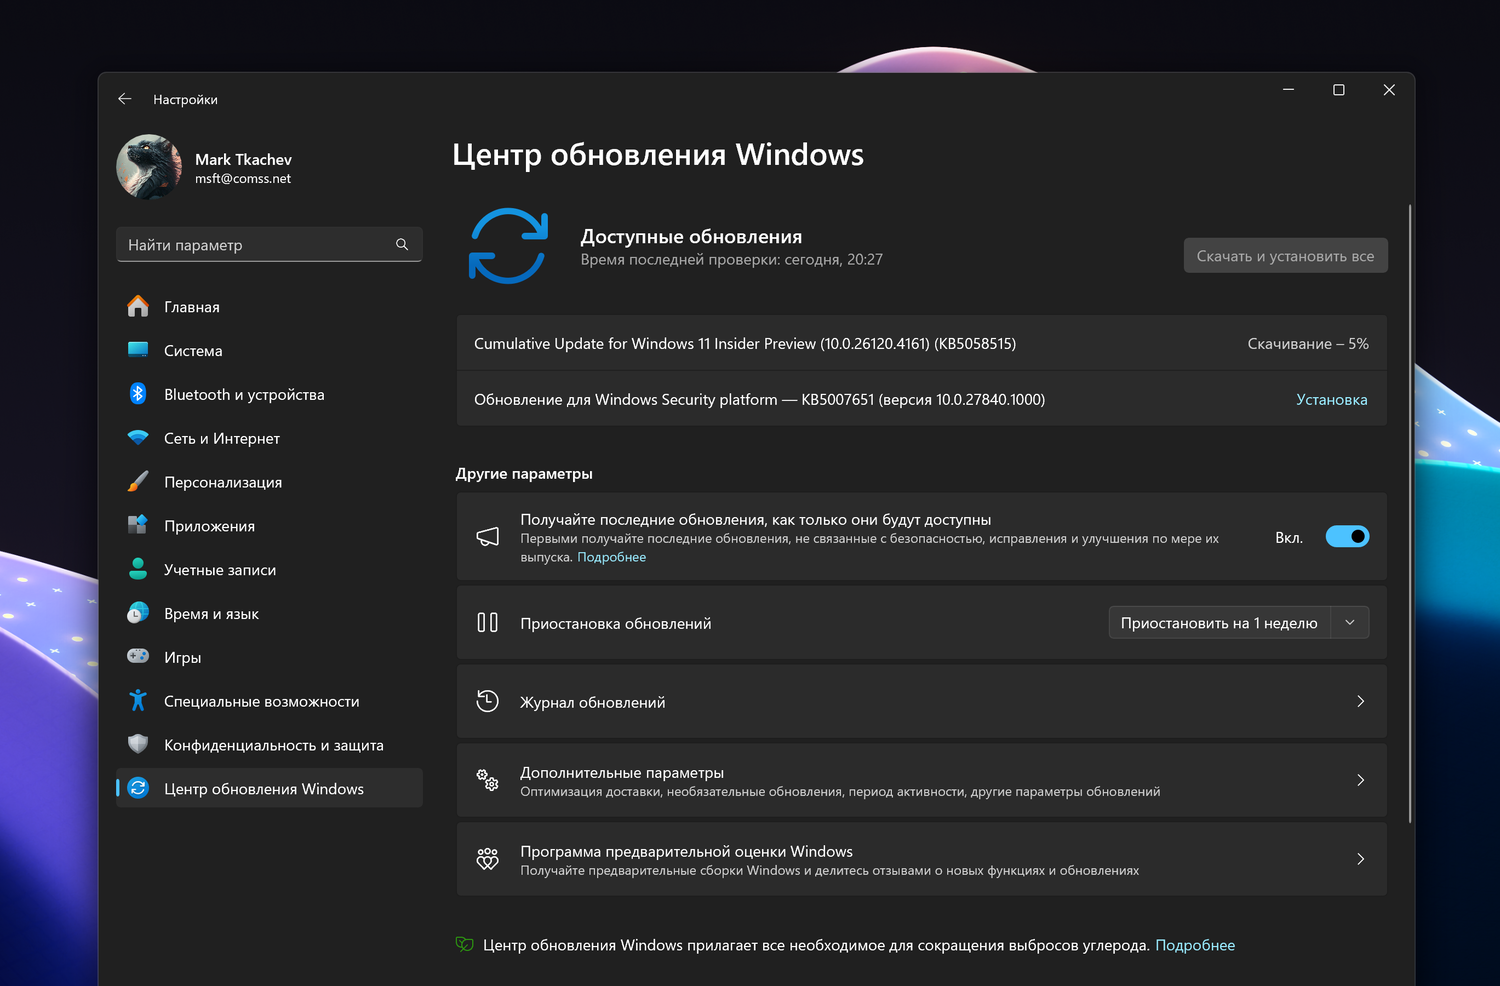Click the Найти параметр search field
1500x986 pixels.
(x=256, y=245)
